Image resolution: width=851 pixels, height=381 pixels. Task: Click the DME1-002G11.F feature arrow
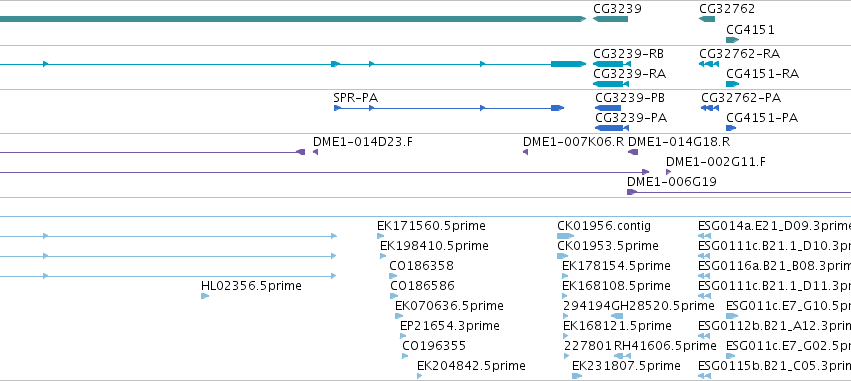coord(669,172)
